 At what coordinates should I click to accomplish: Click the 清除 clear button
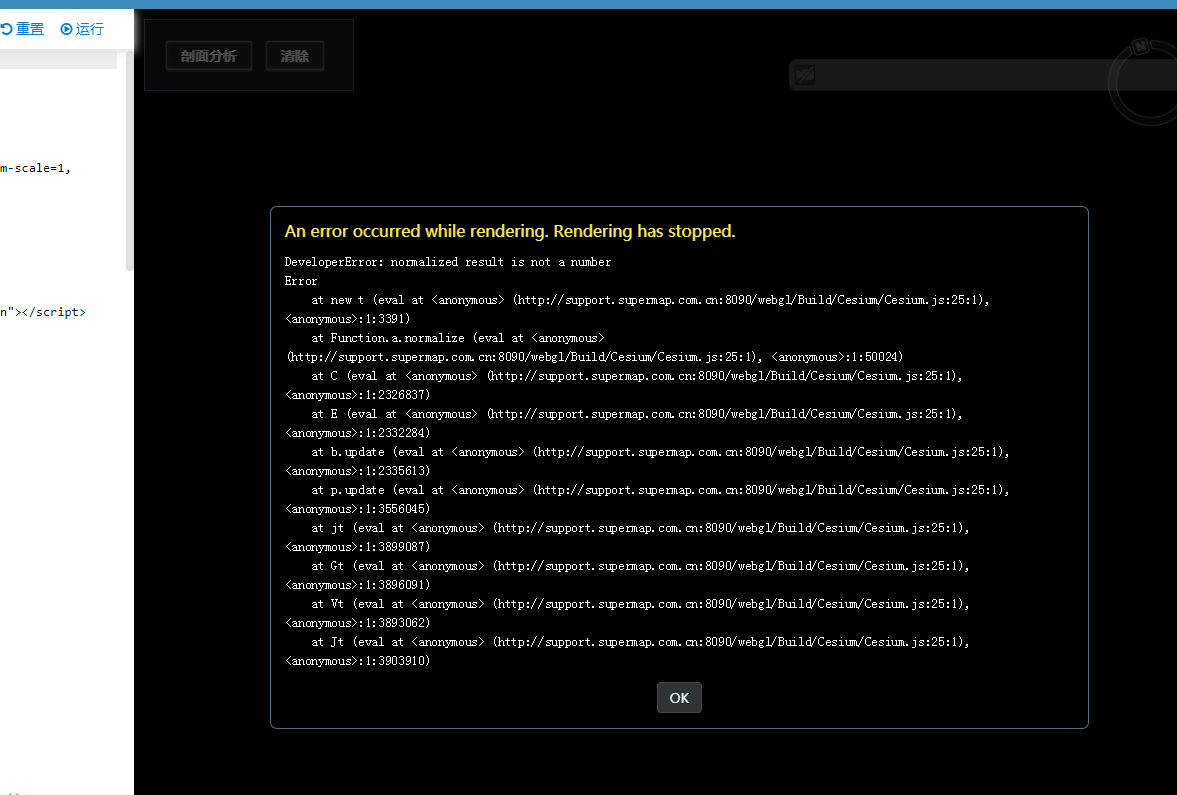(294, 56)
